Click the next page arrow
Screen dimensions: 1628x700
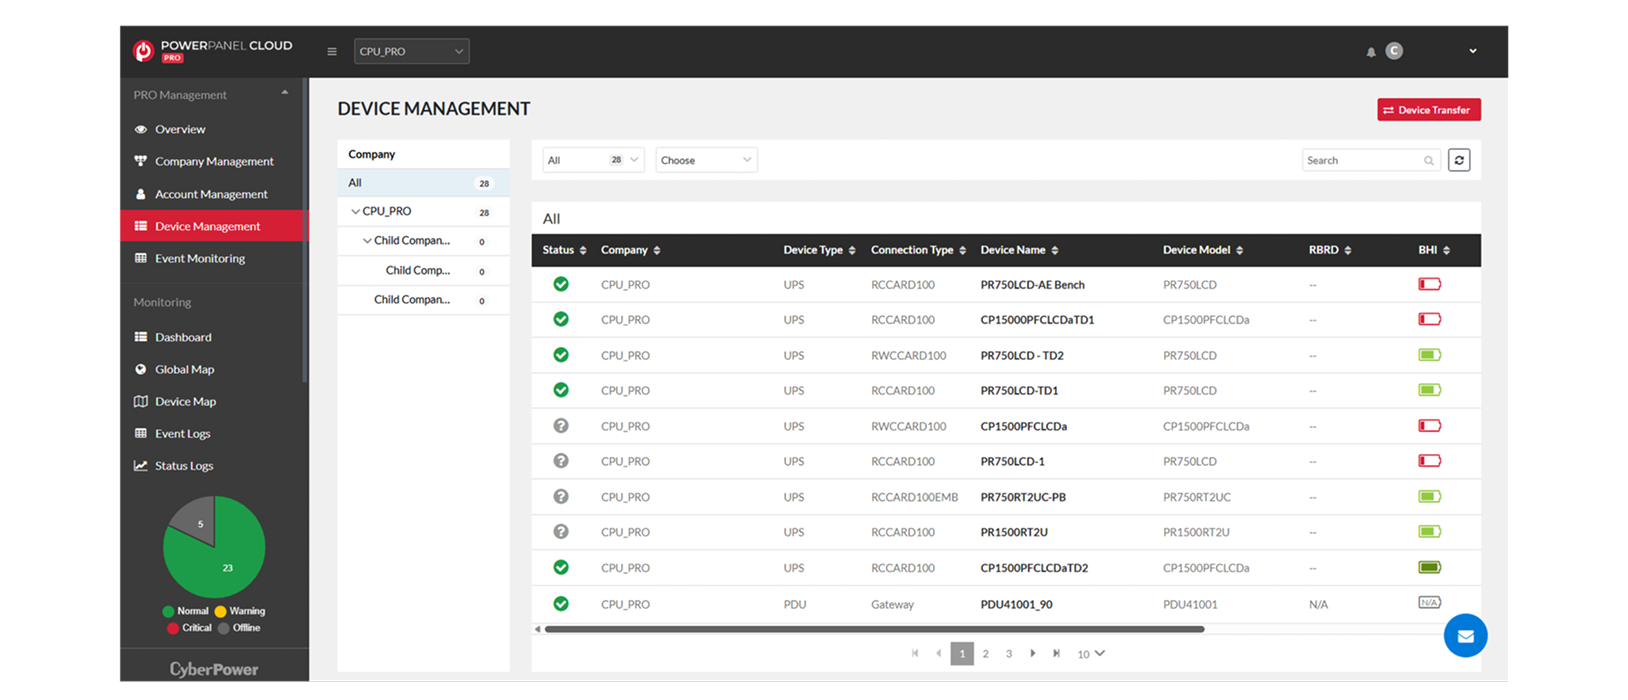pos(1033,653)
